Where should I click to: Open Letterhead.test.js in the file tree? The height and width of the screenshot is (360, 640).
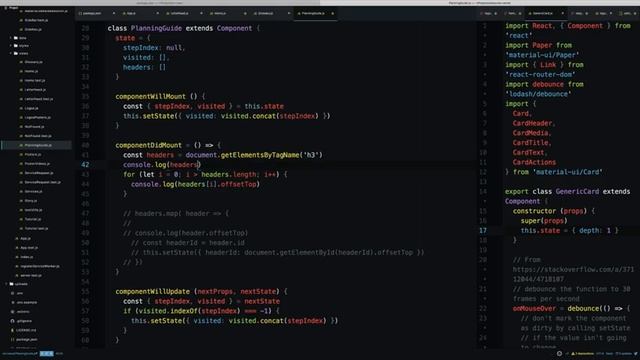39,99
